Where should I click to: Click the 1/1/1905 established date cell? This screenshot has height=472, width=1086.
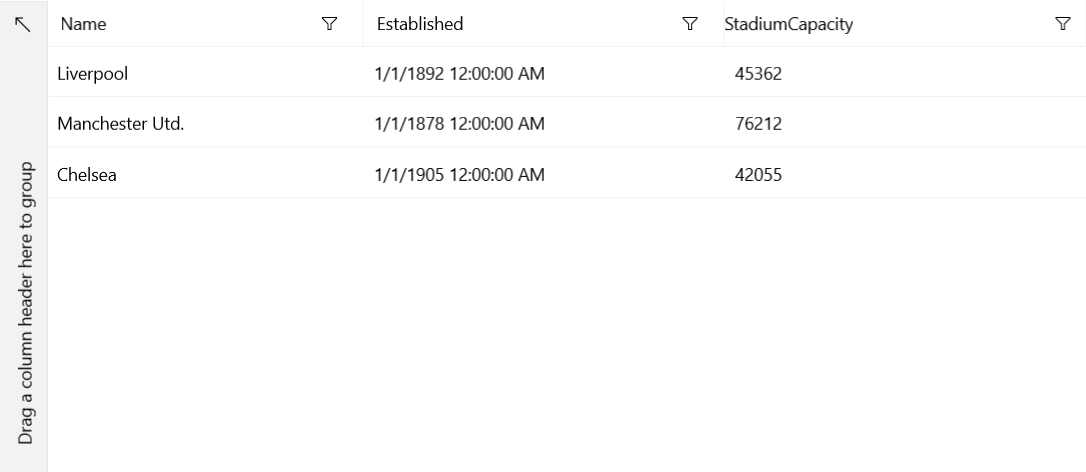[460, 175]
